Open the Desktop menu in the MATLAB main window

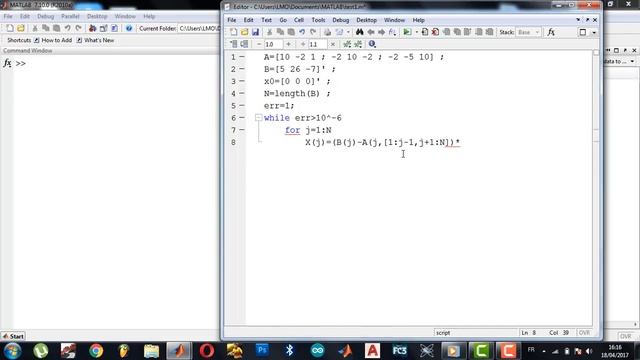(x=97, y=16)
